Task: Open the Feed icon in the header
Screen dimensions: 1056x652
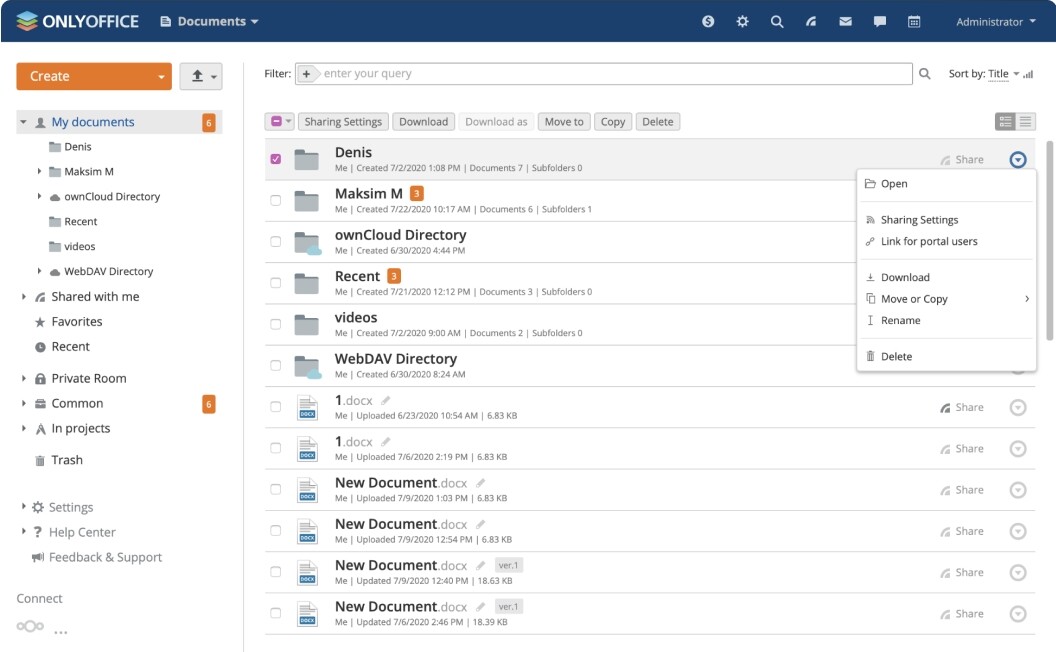Action: [x=810, y=20]
